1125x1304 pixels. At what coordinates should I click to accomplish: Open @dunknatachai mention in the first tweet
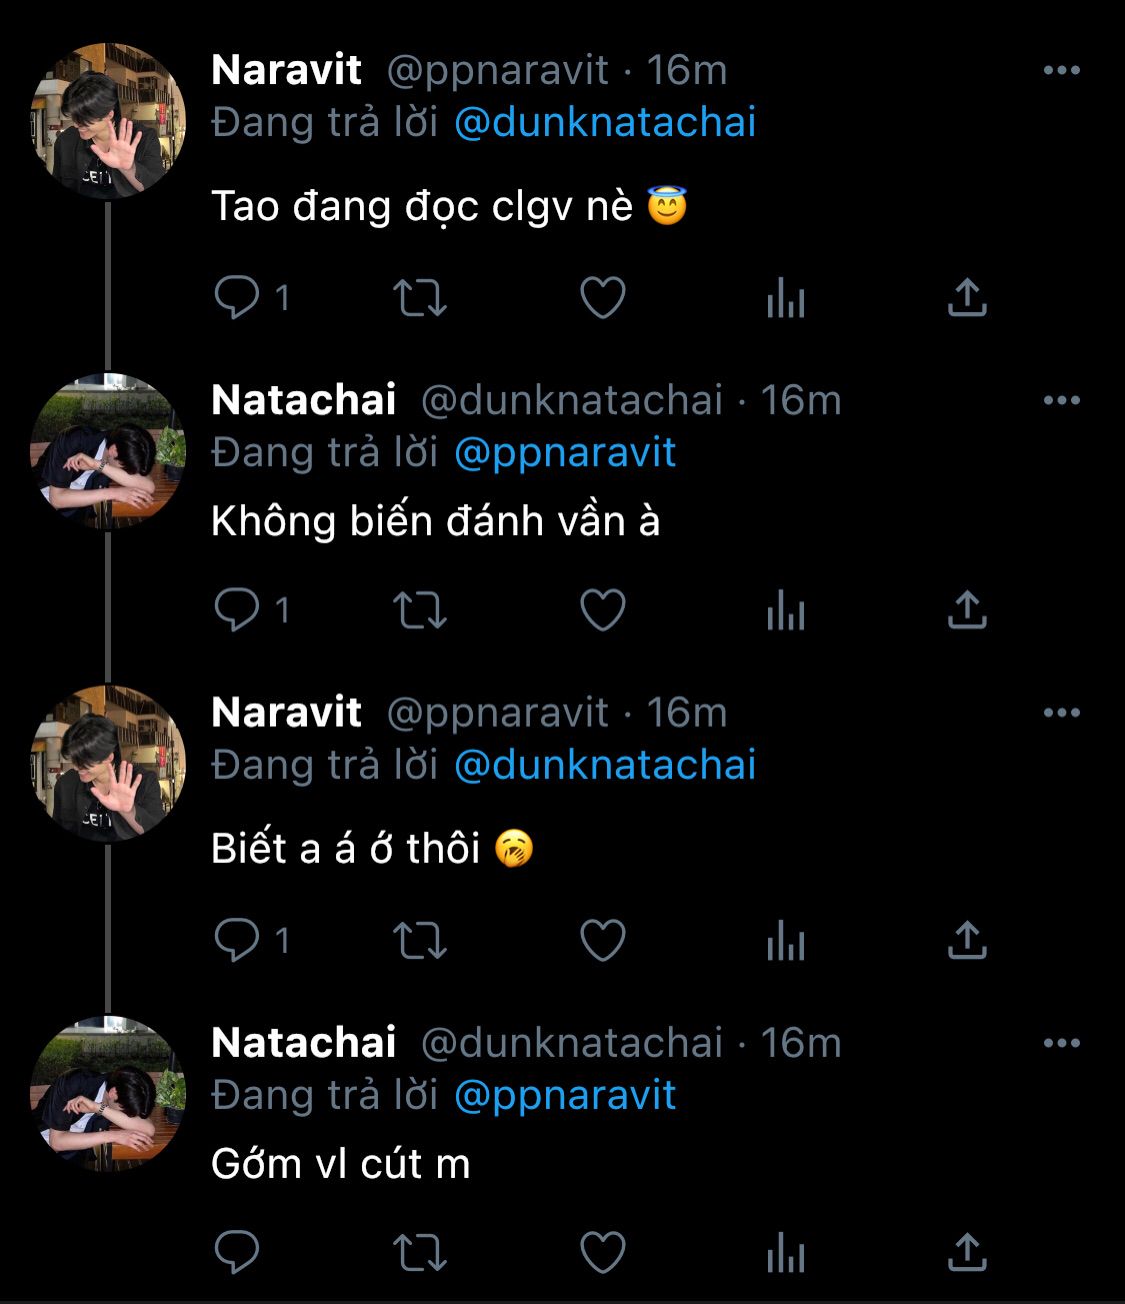click(x=604, y=122)
